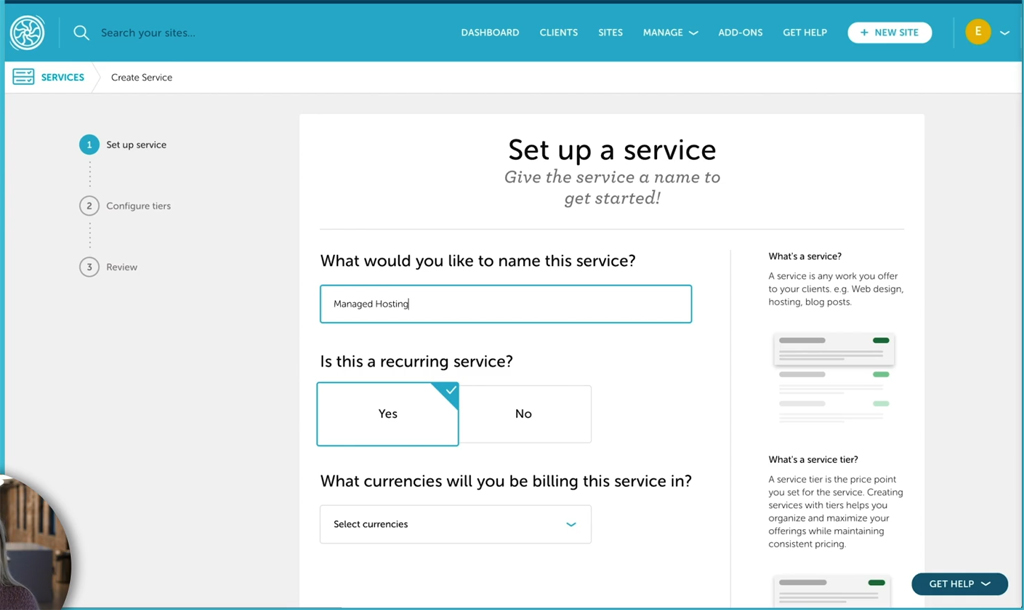Open Add-ons in top navigation
The image size is (1024, 610).
pyautogui.click(x=740, y=32)
